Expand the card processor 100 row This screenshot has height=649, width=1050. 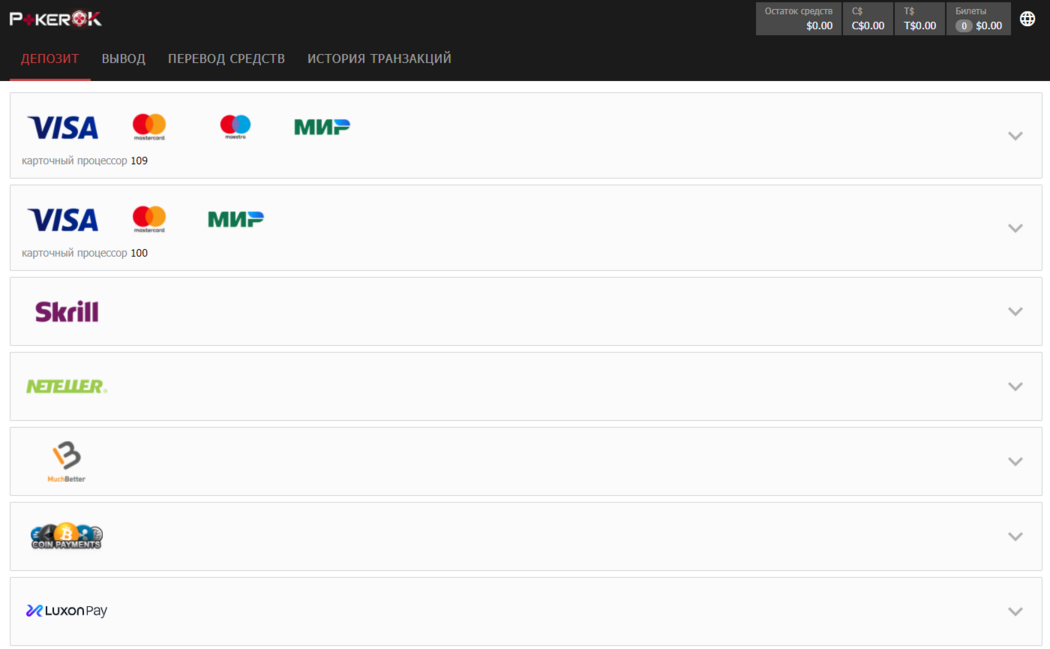[x=1015, y=228]
